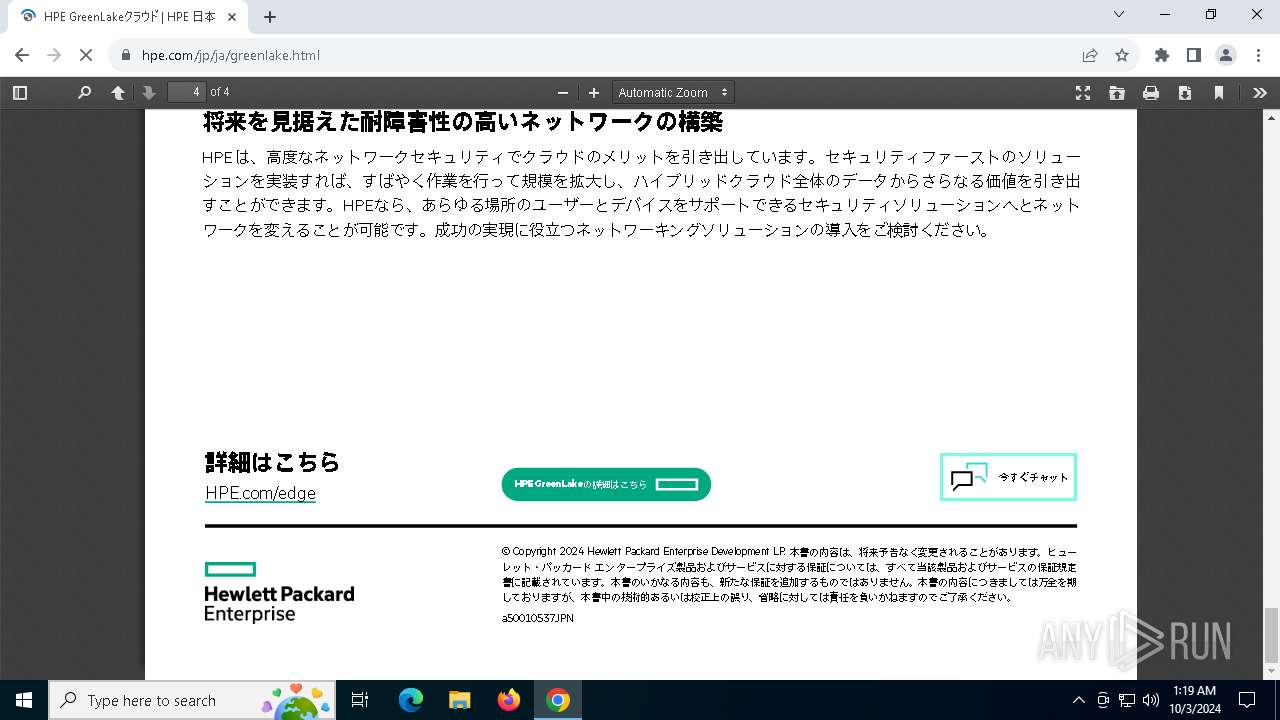The width and height of the screenshot is (1280, 720).
Task: Expand the PDF viewer tools menu
Action: click(1260, 93)
